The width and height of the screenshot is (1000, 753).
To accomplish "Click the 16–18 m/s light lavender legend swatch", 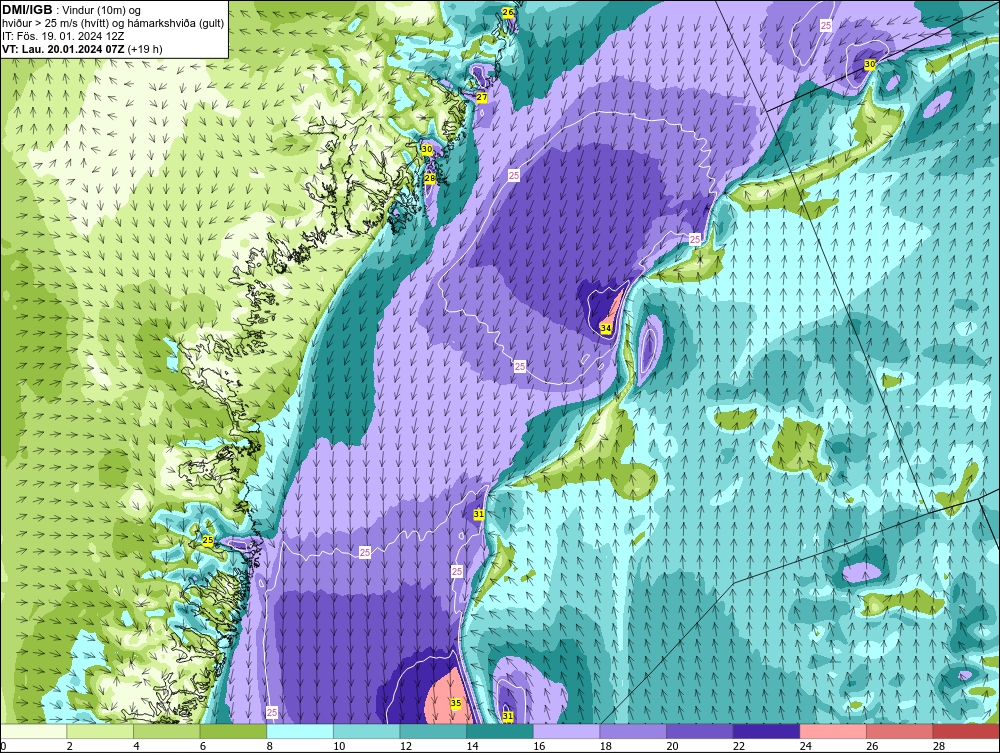I will point(566,731).
